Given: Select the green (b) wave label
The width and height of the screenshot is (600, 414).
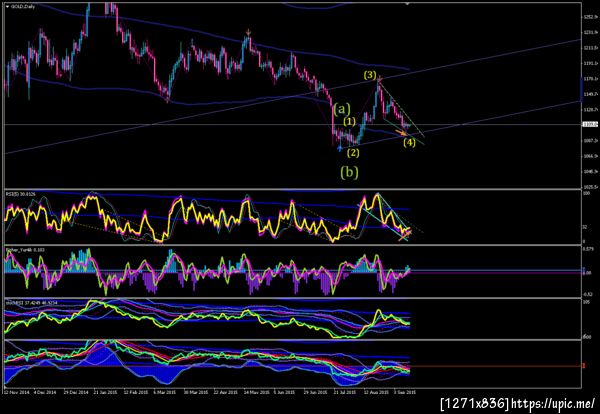Looking at the screenshot, I should coord(350,173).
